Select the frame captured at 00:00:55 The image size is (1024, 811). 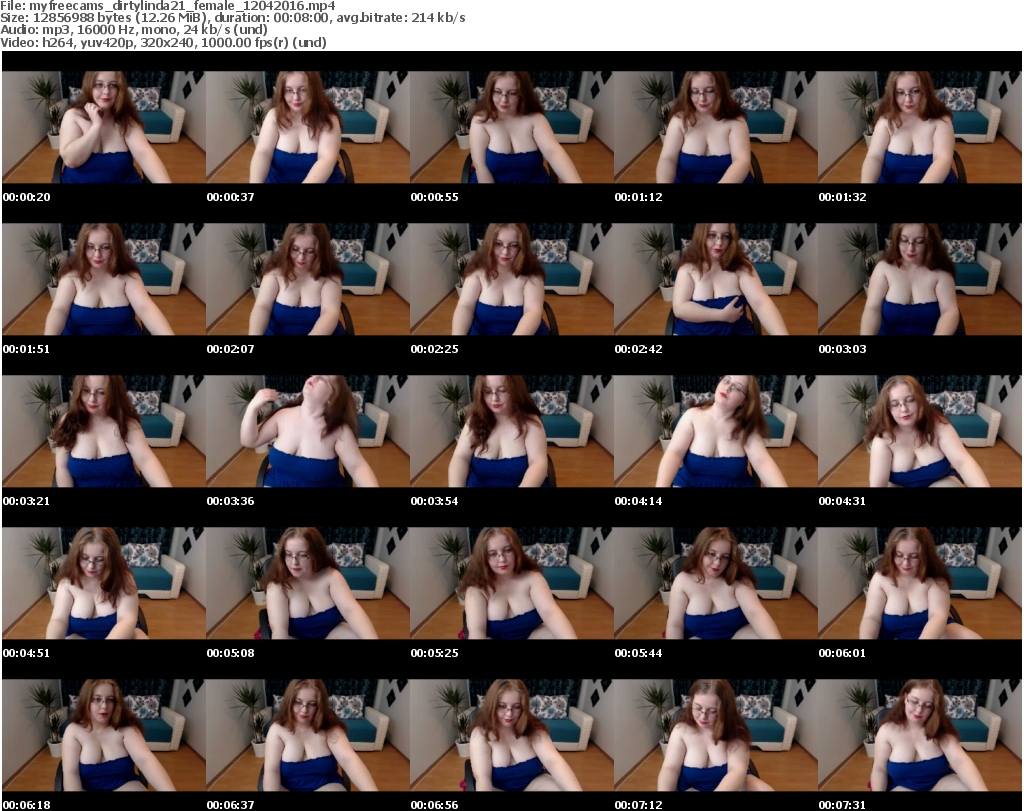click(511, 127)
